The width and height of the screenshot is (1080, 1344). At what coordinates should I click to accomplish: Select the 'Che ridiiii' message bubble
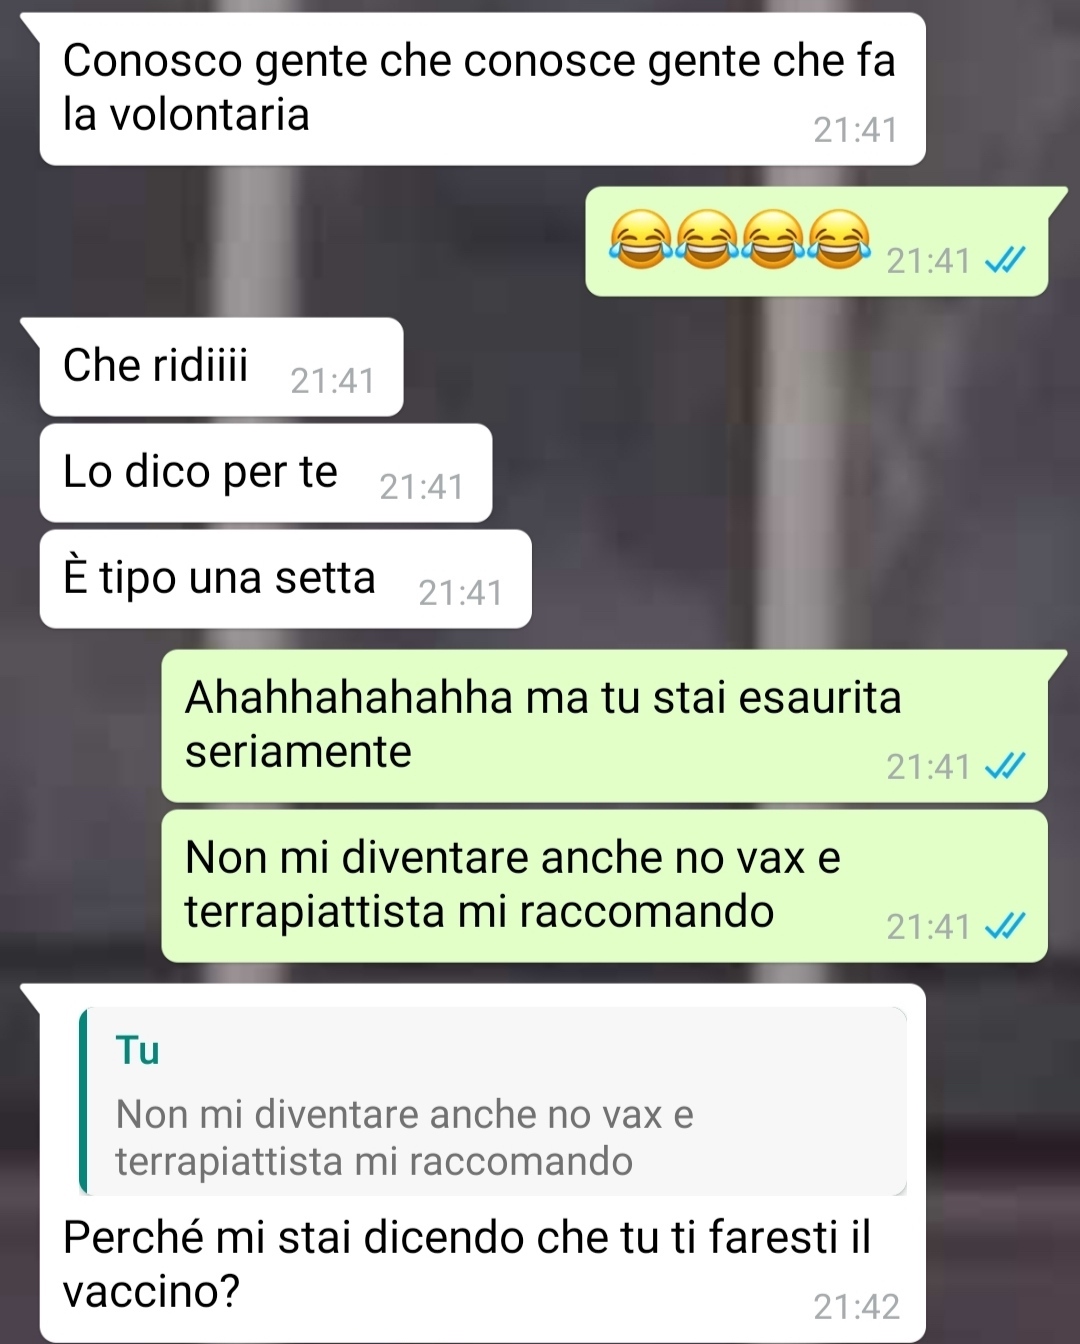[221, 367]
